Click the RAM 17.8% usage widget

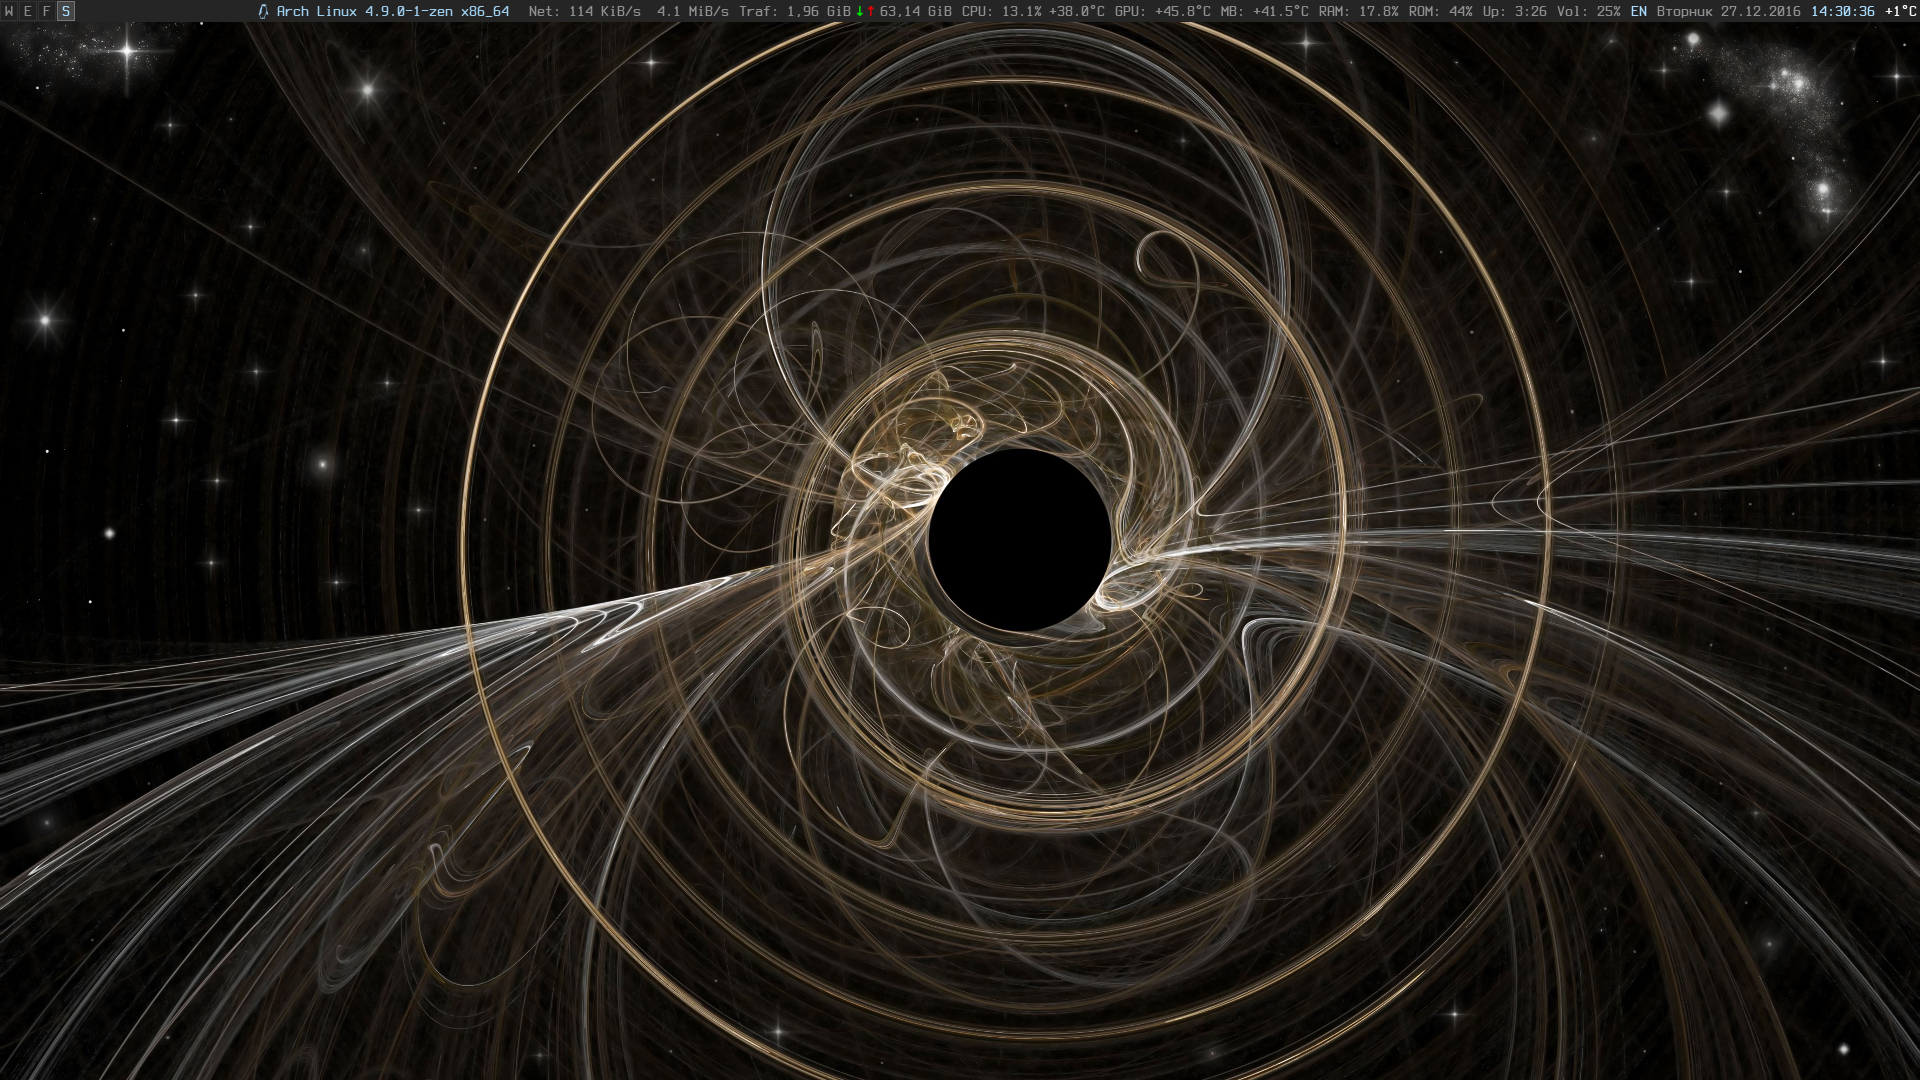pyautogui.click(x=1358, y=11)
